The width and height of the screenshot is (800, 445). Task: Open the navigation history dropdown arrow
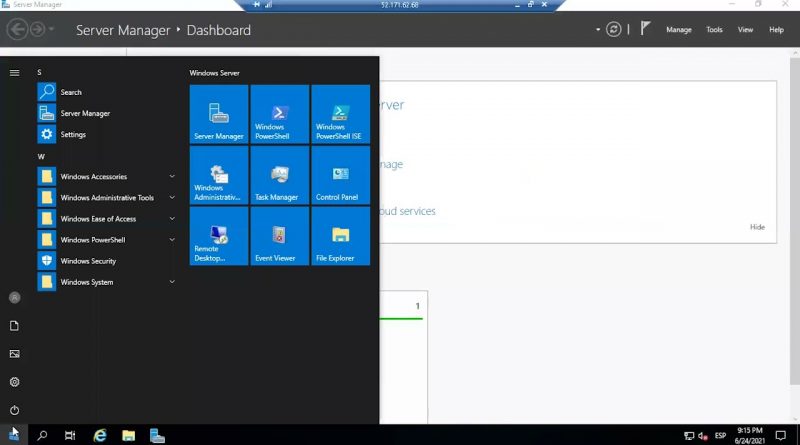(51, 29)
